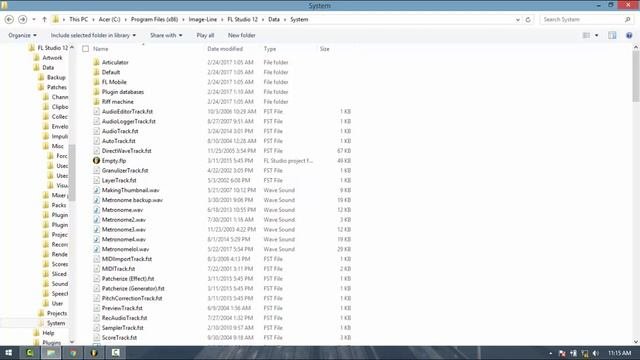
Task: Open the Misc folder in tree
Action: 58,146
